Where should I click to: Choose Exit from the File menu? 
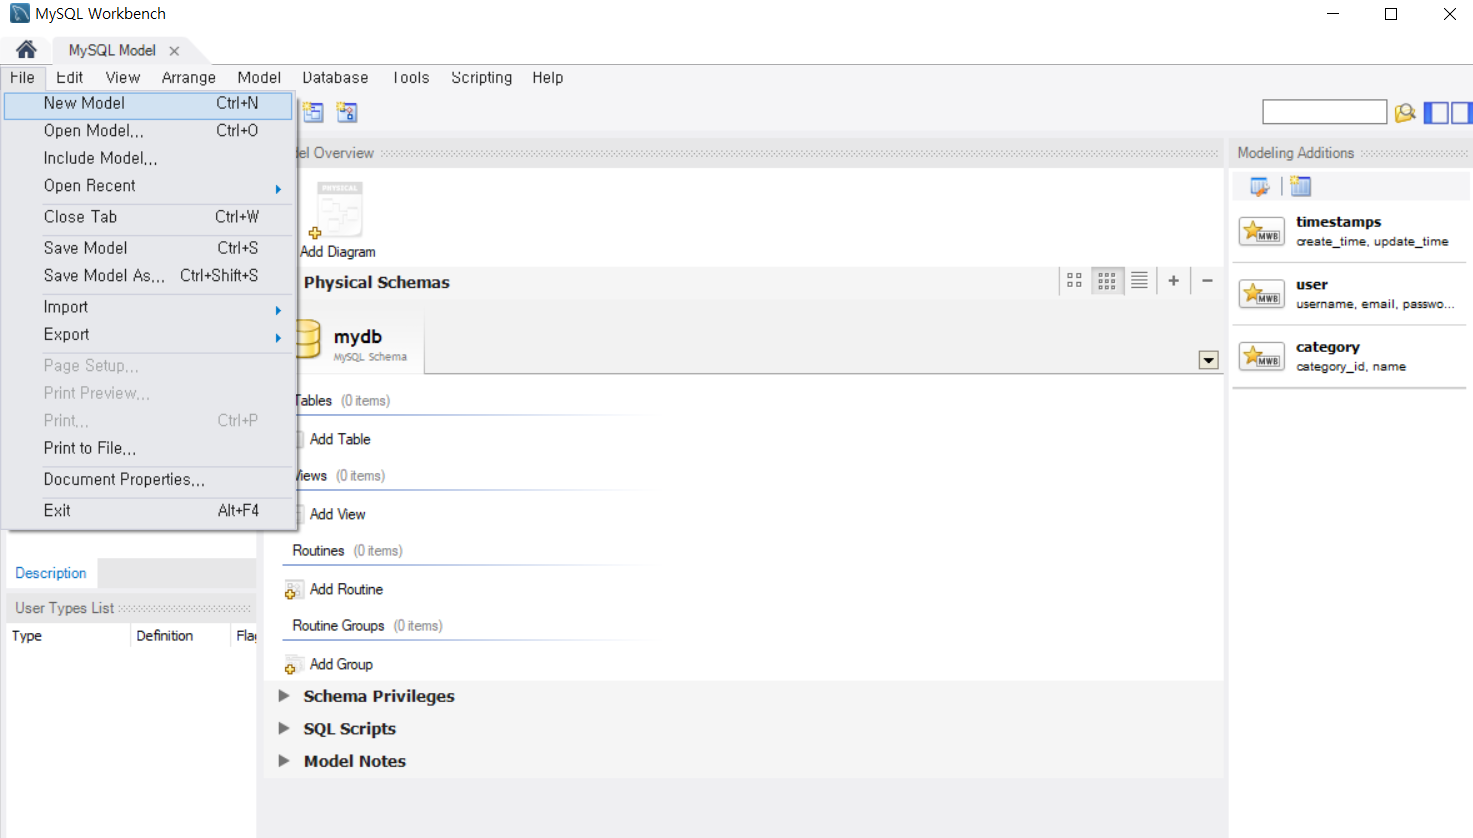(x=148, y=511)
